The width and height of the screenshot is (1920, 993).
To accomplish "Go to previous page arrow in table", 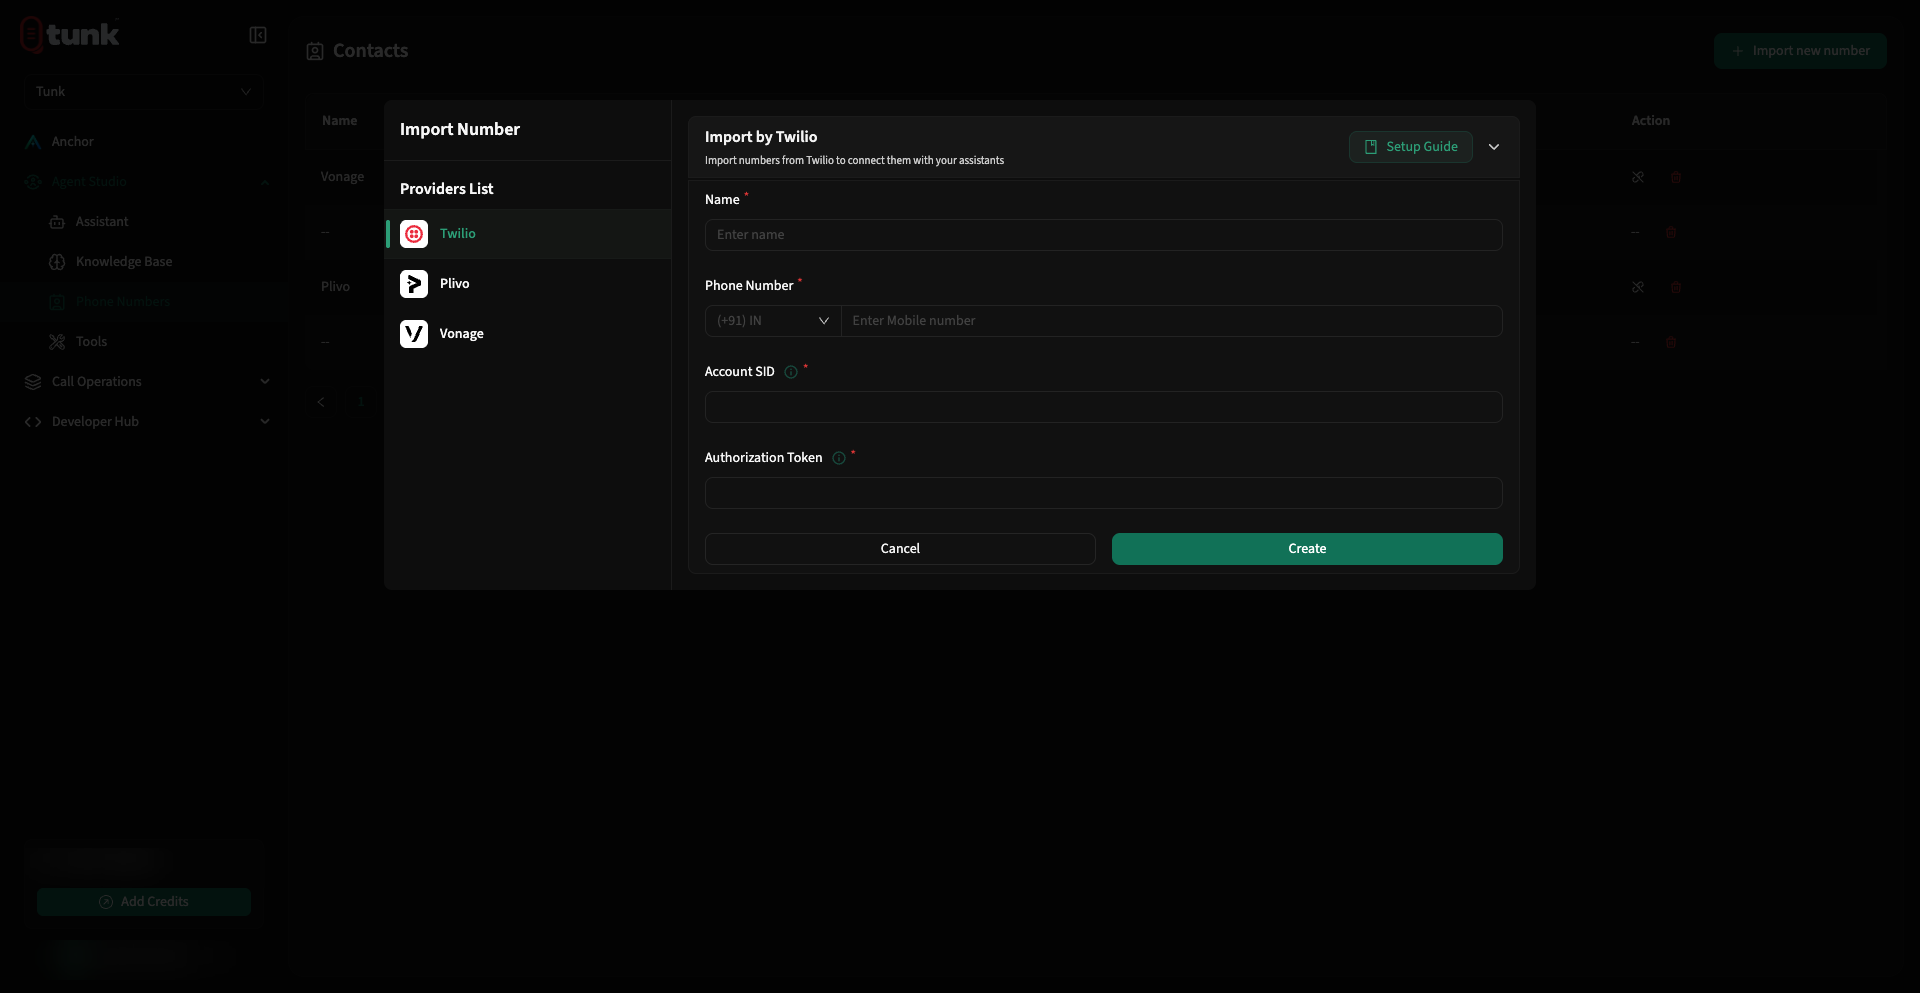I will (x=321, y=402).
